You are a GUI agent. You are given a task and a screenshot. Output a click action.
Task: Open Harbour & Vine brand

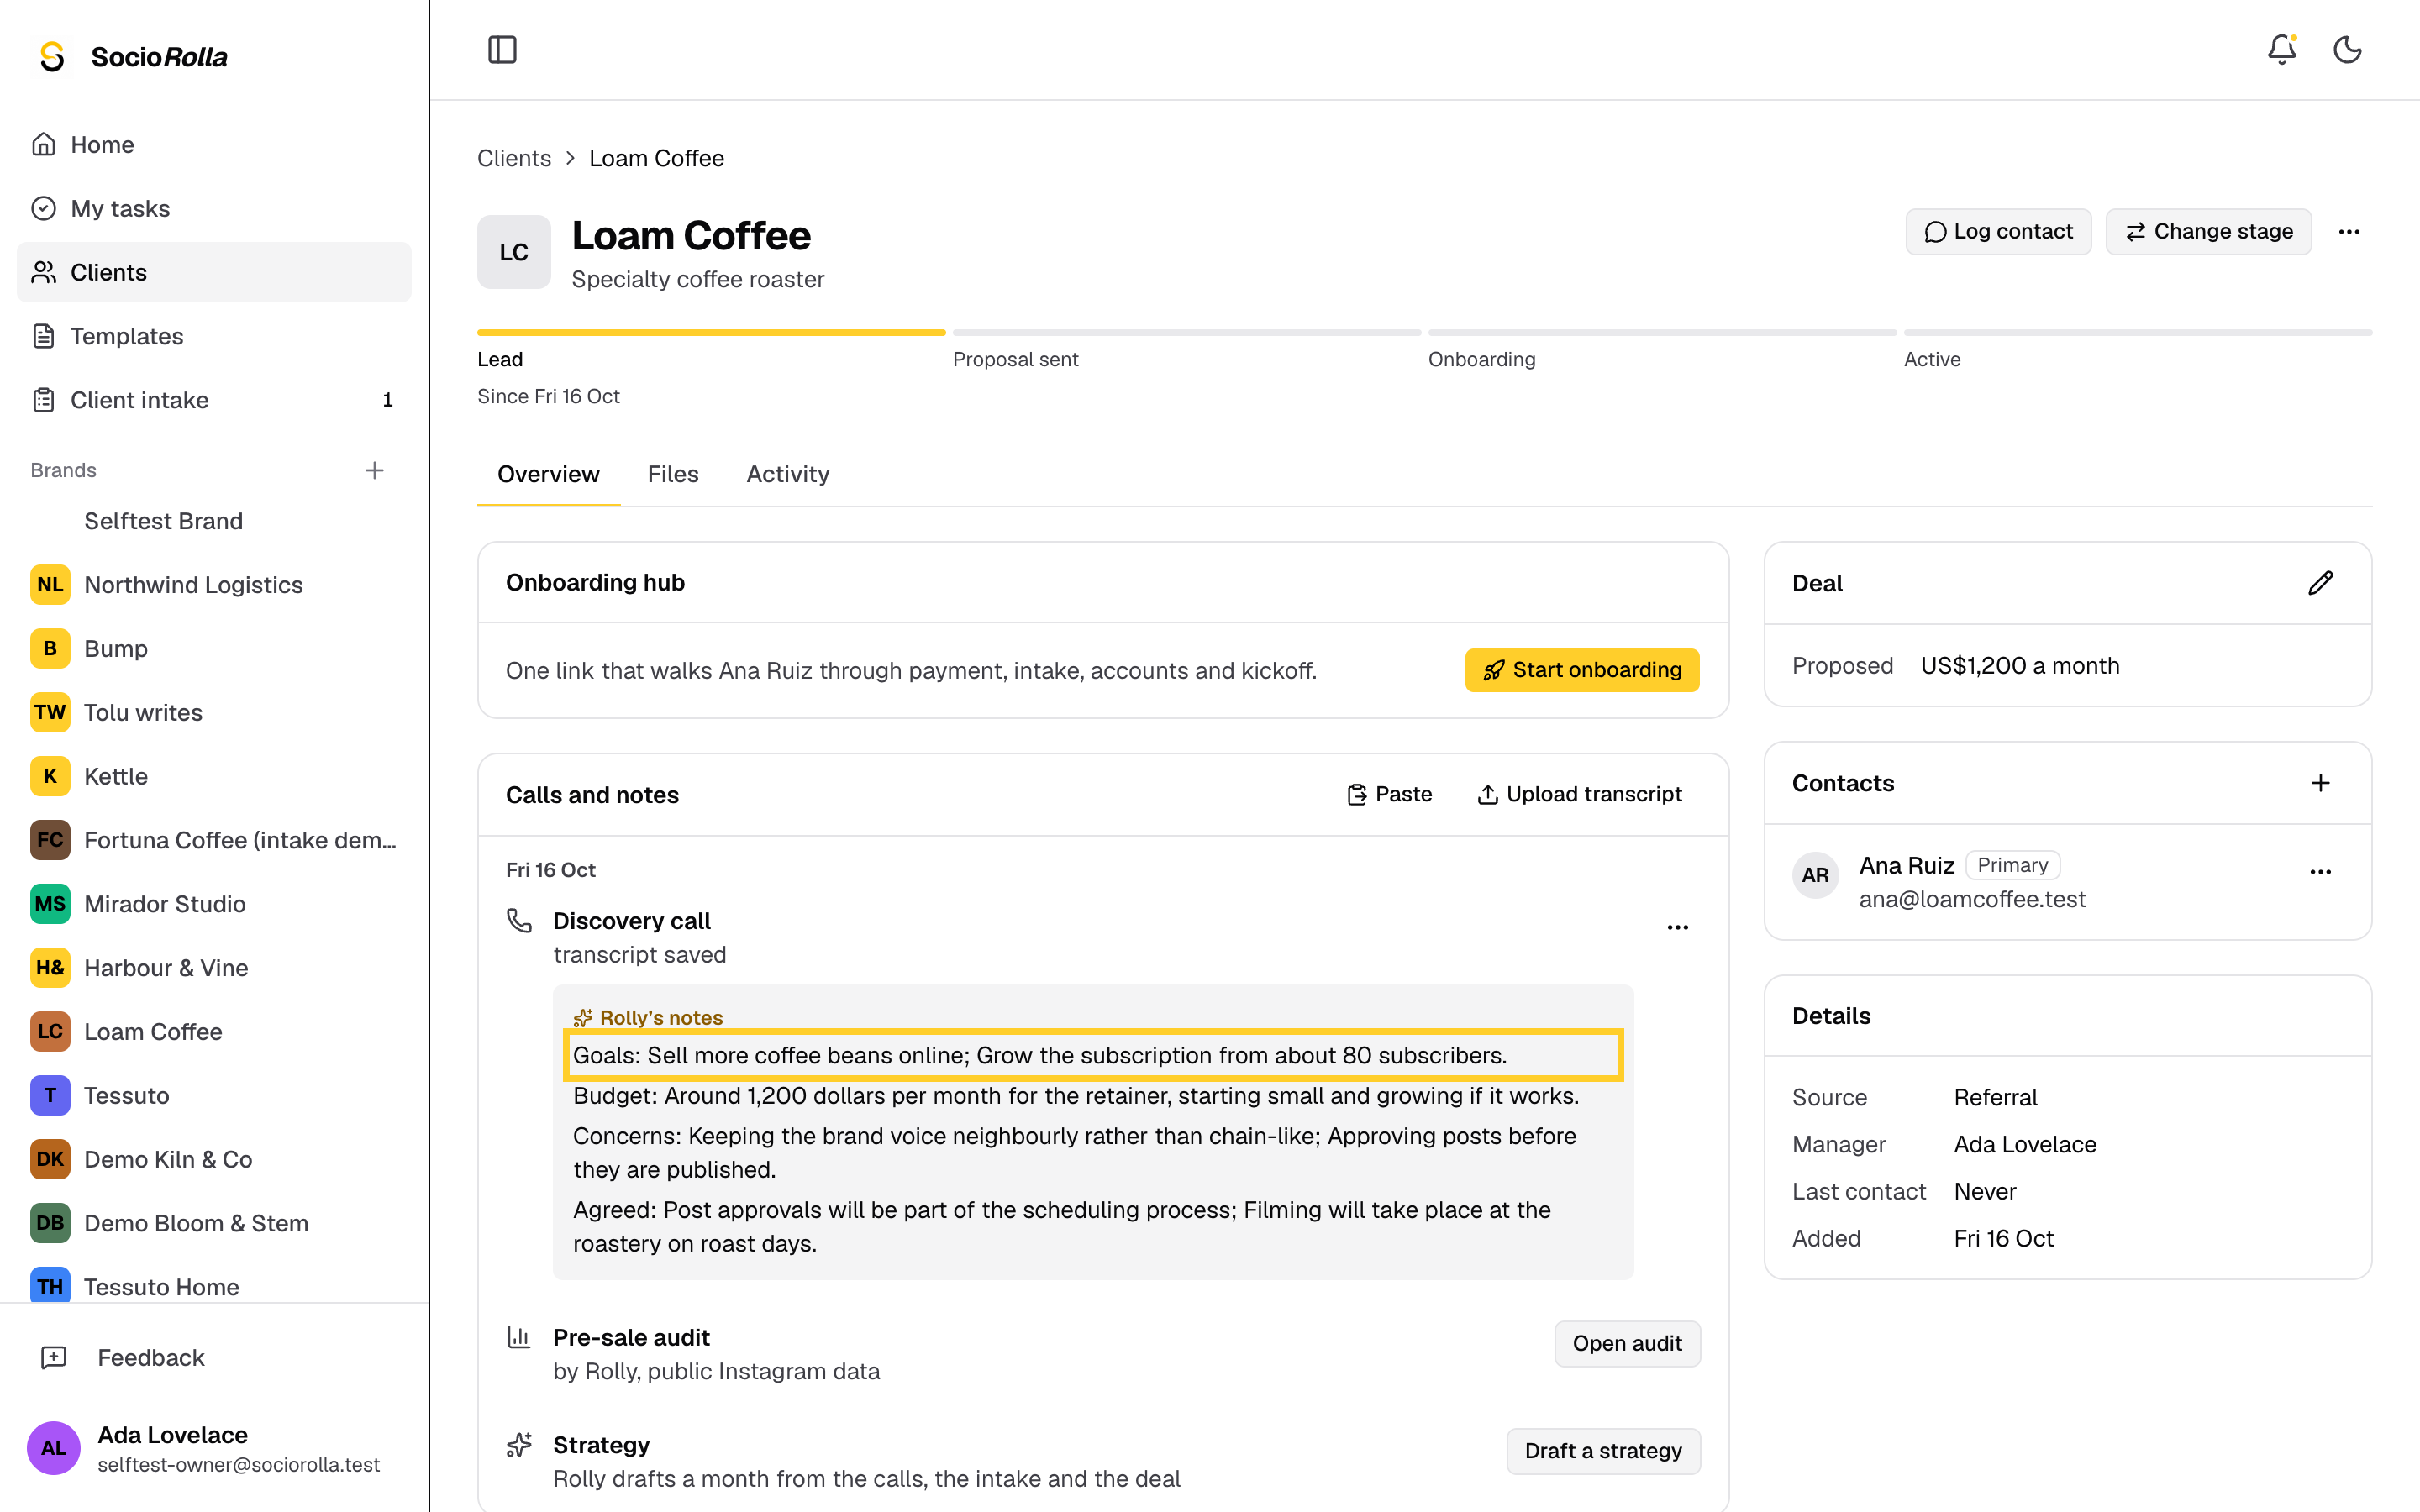tap(214, 968)
